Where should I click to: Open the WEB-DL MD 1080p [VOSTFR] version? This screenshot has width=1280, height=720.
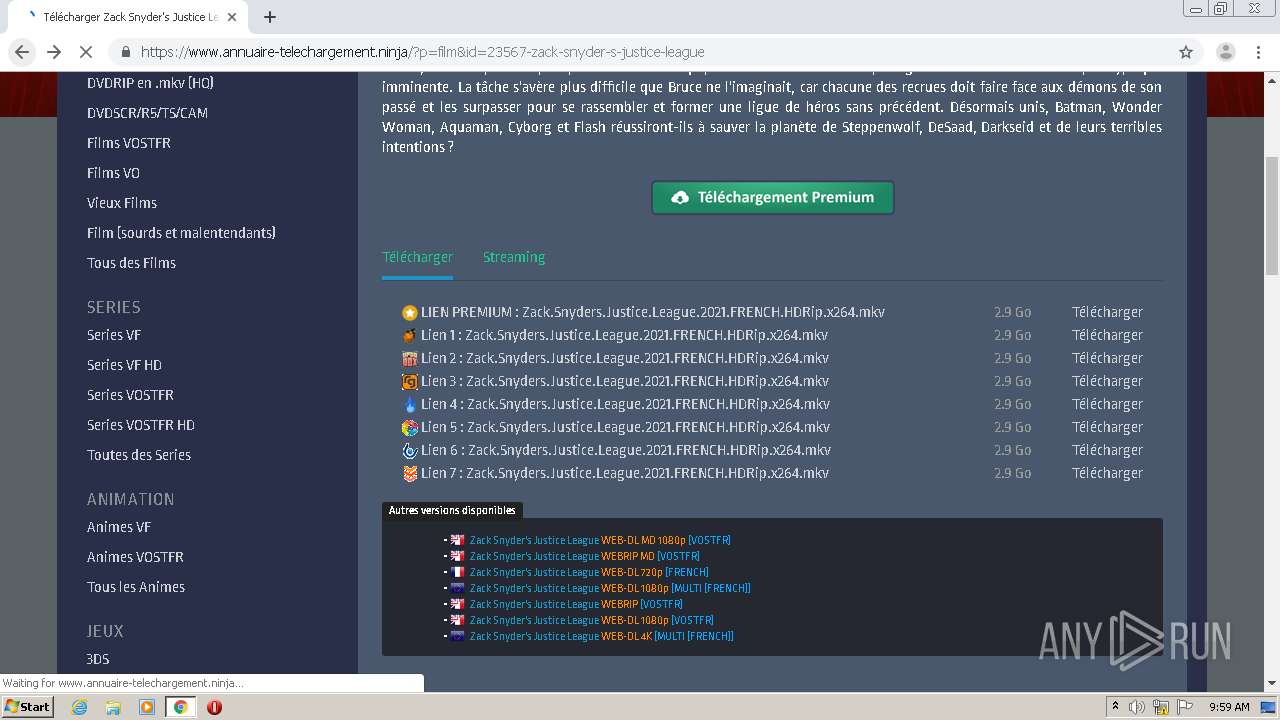click(x=600, y=540)
